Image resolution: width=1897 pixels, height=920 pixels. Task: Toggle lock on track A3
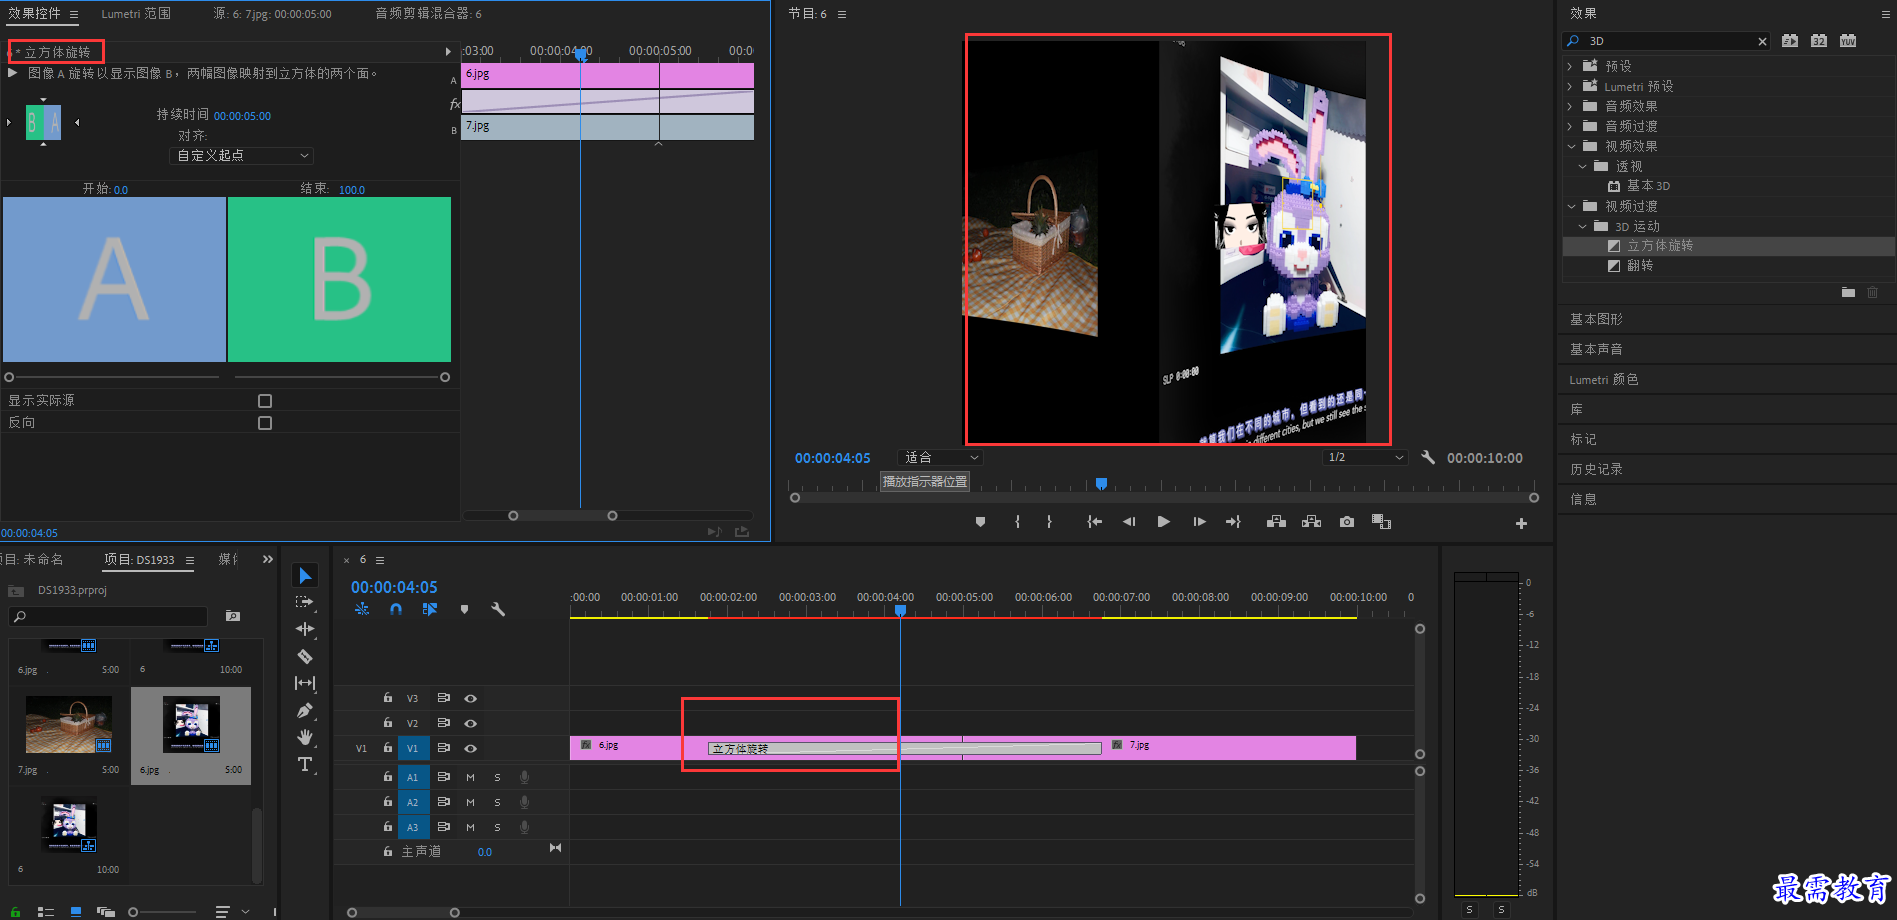point(388,827)
